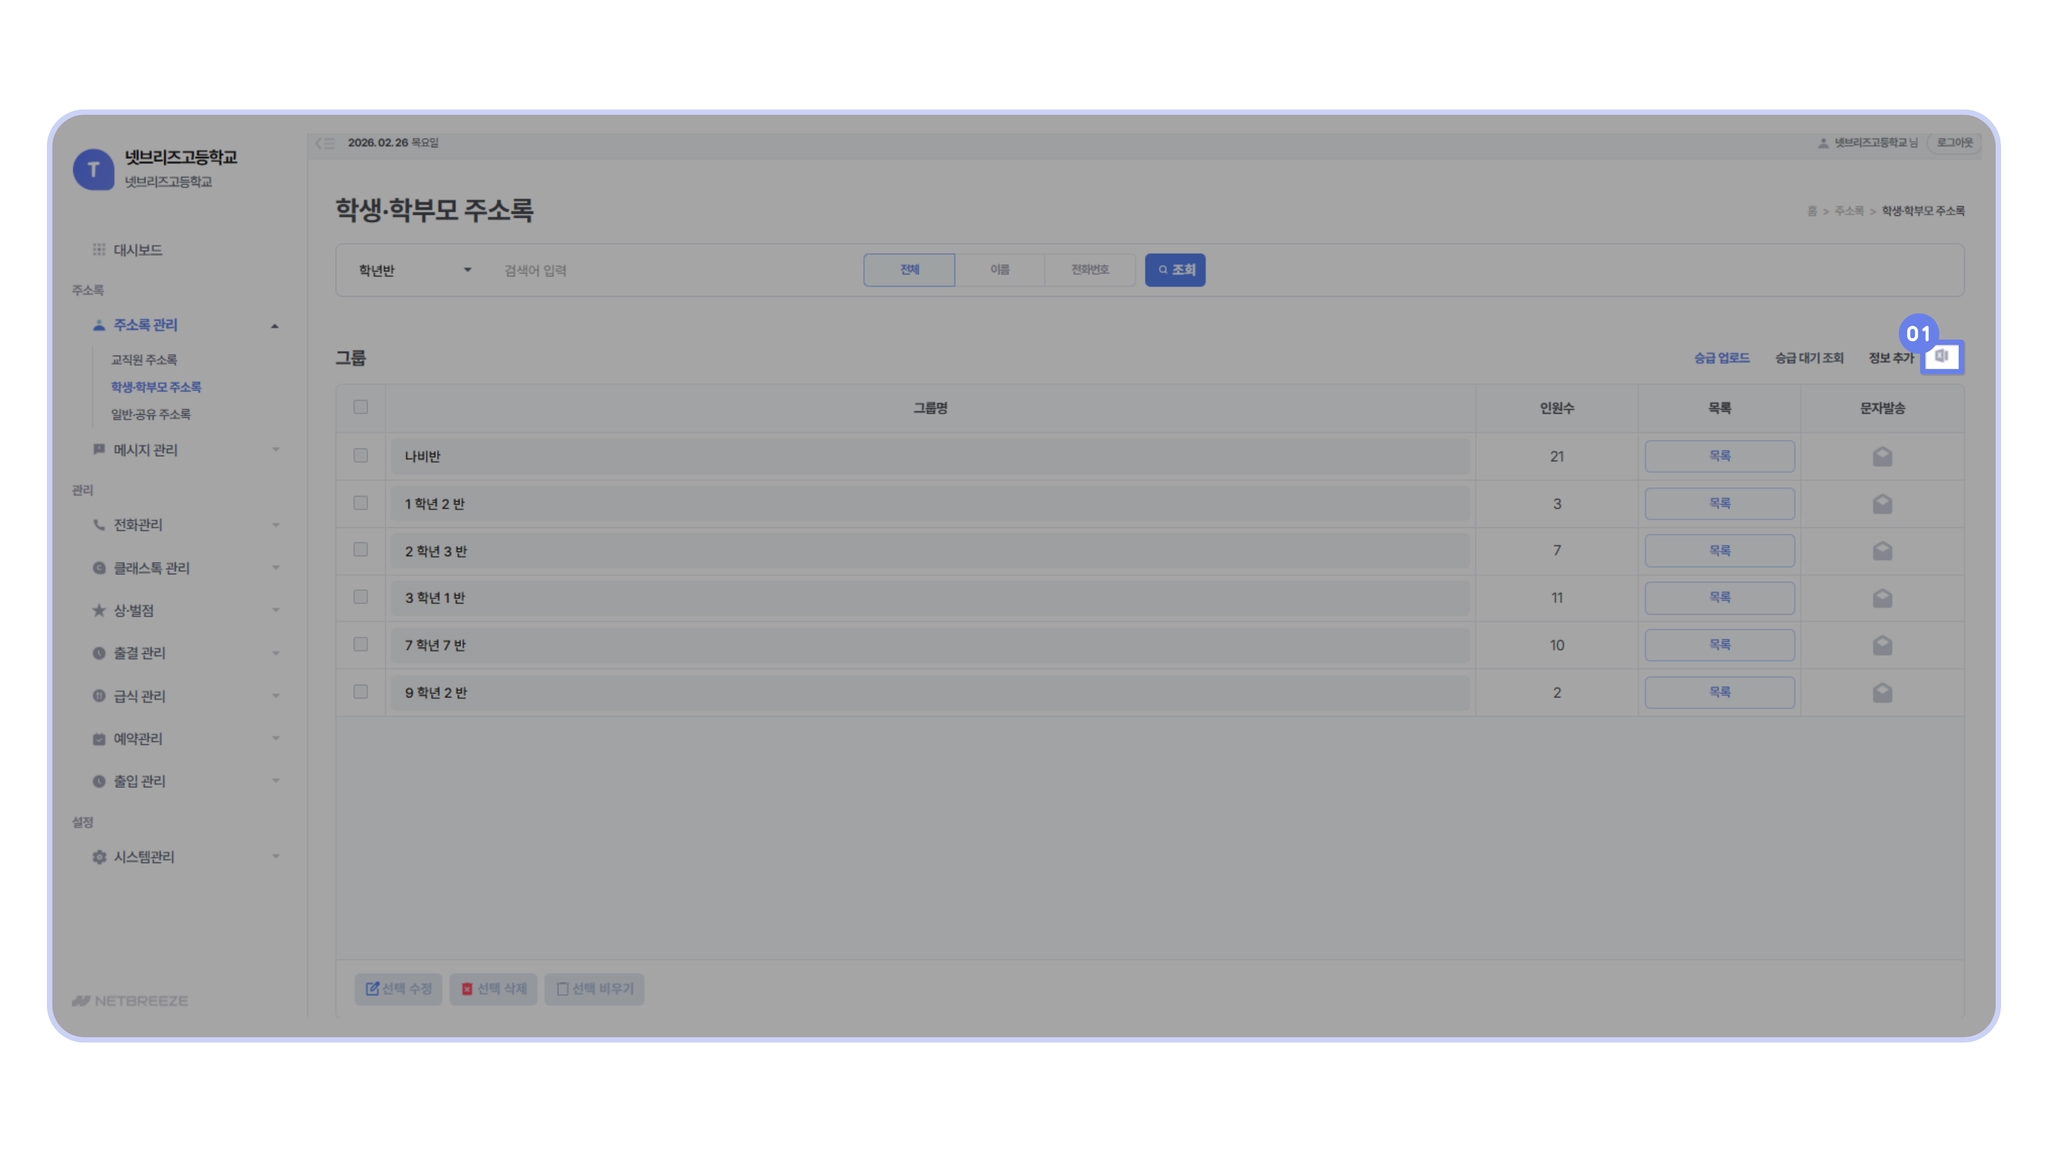The height and width of the screenshot is (1152, 2048).
Task: Click the round T avatar logo
Action: coord(93,169)
